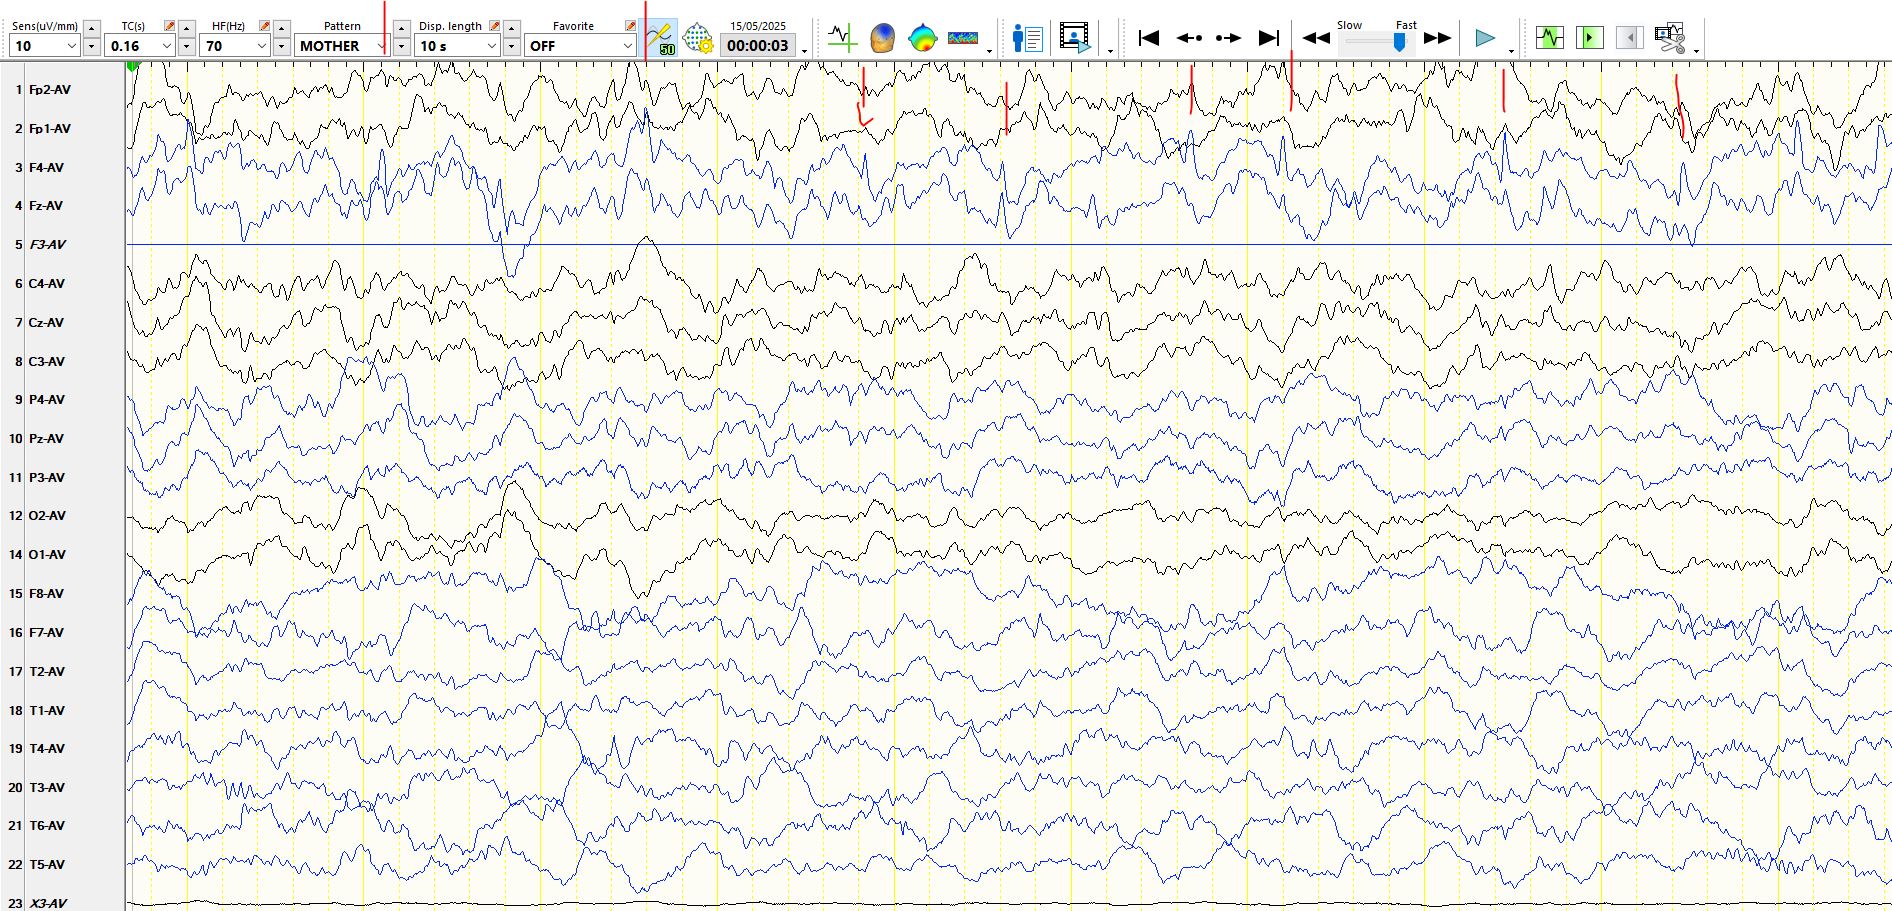The image size is (1892, 911).
Task: Open the Disp. length dropdown showing 10 s
Action: [x=458, y=46]
